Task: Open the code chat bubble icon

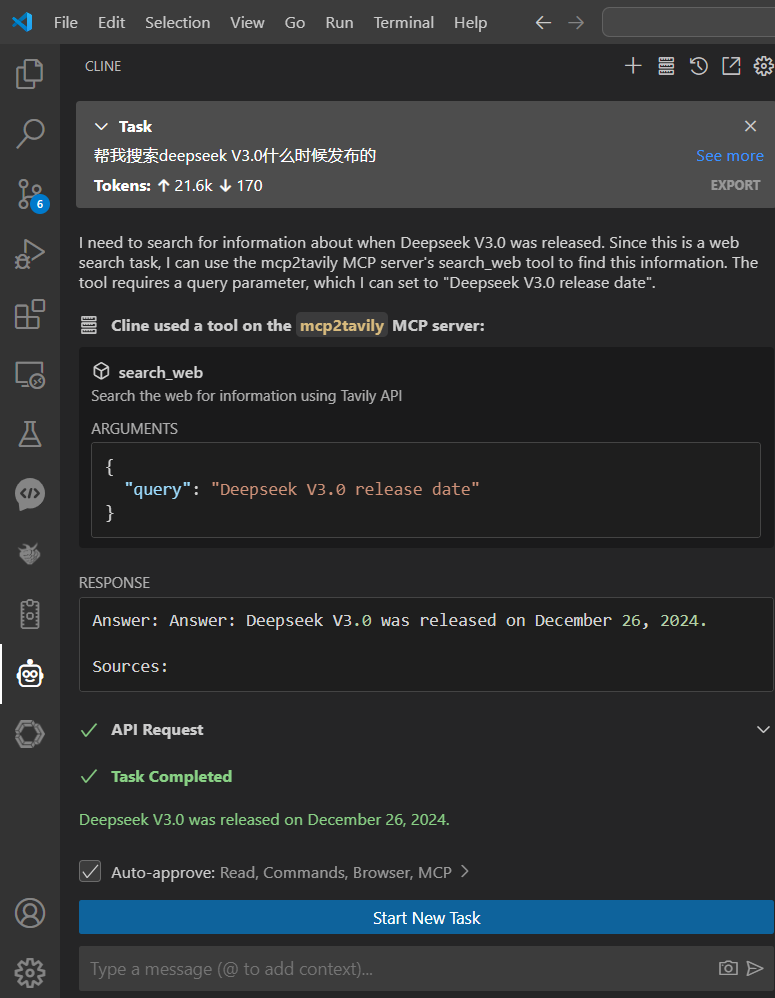Action: click(29, 495)
